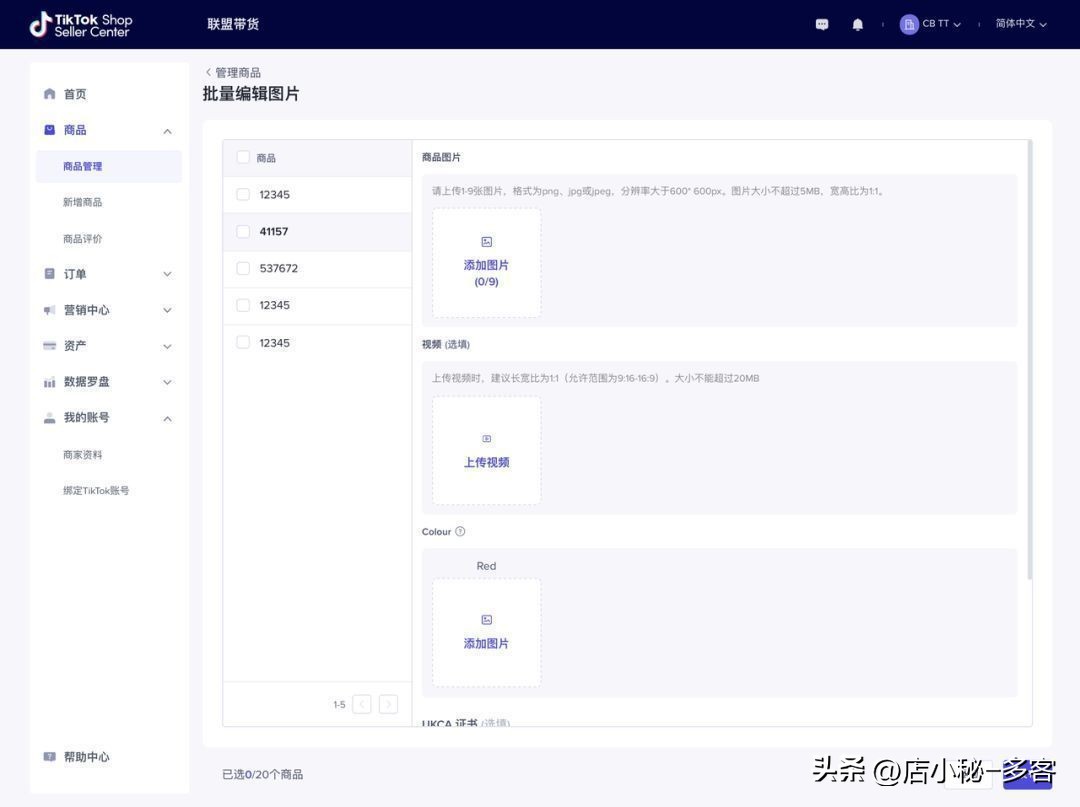Open the CB TT account dropdown
The image size is (1080, 807).
coord(932,22)
